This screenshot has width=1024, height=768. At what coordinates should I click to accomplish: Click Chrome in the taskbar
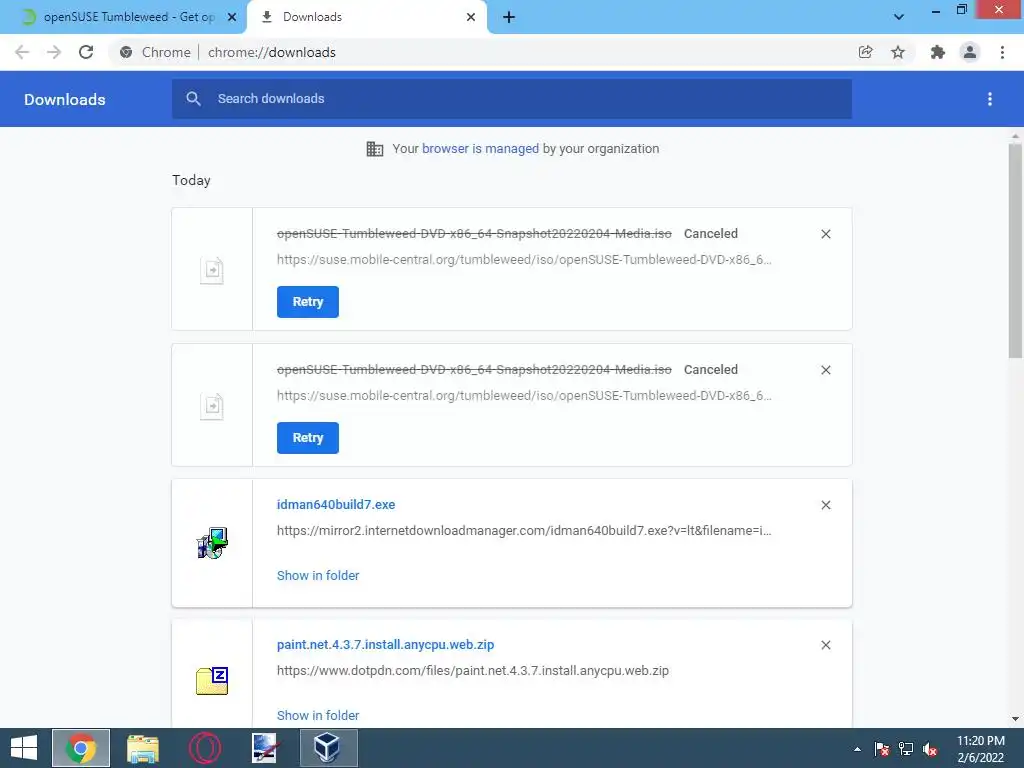click(x=81, y=748)
